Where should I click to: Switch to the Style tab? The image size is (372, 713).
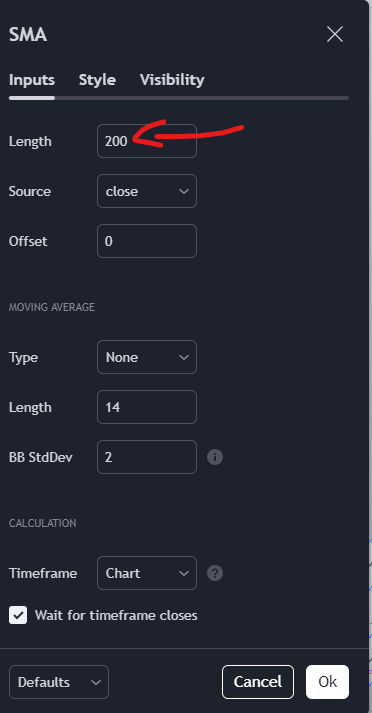click(97, 80)
